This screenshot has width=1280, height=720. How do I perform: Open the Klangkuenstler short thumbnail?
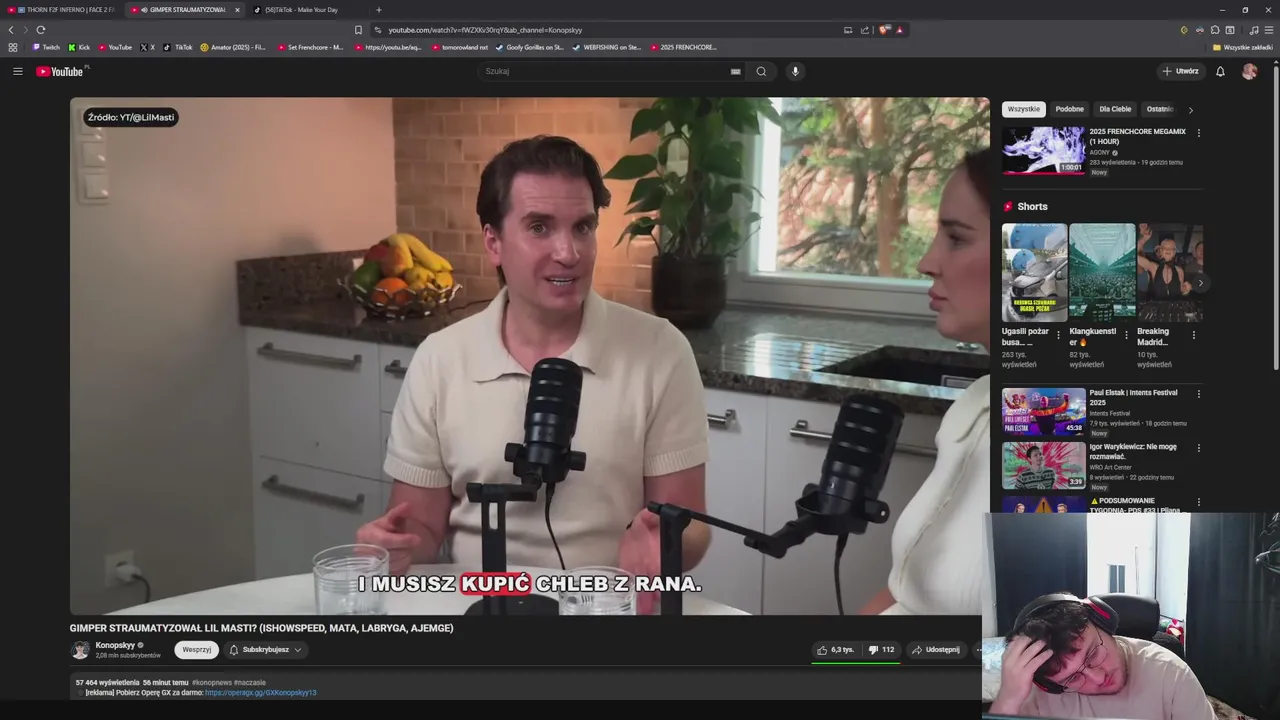pyautogui.click(x=1102, y=271)
